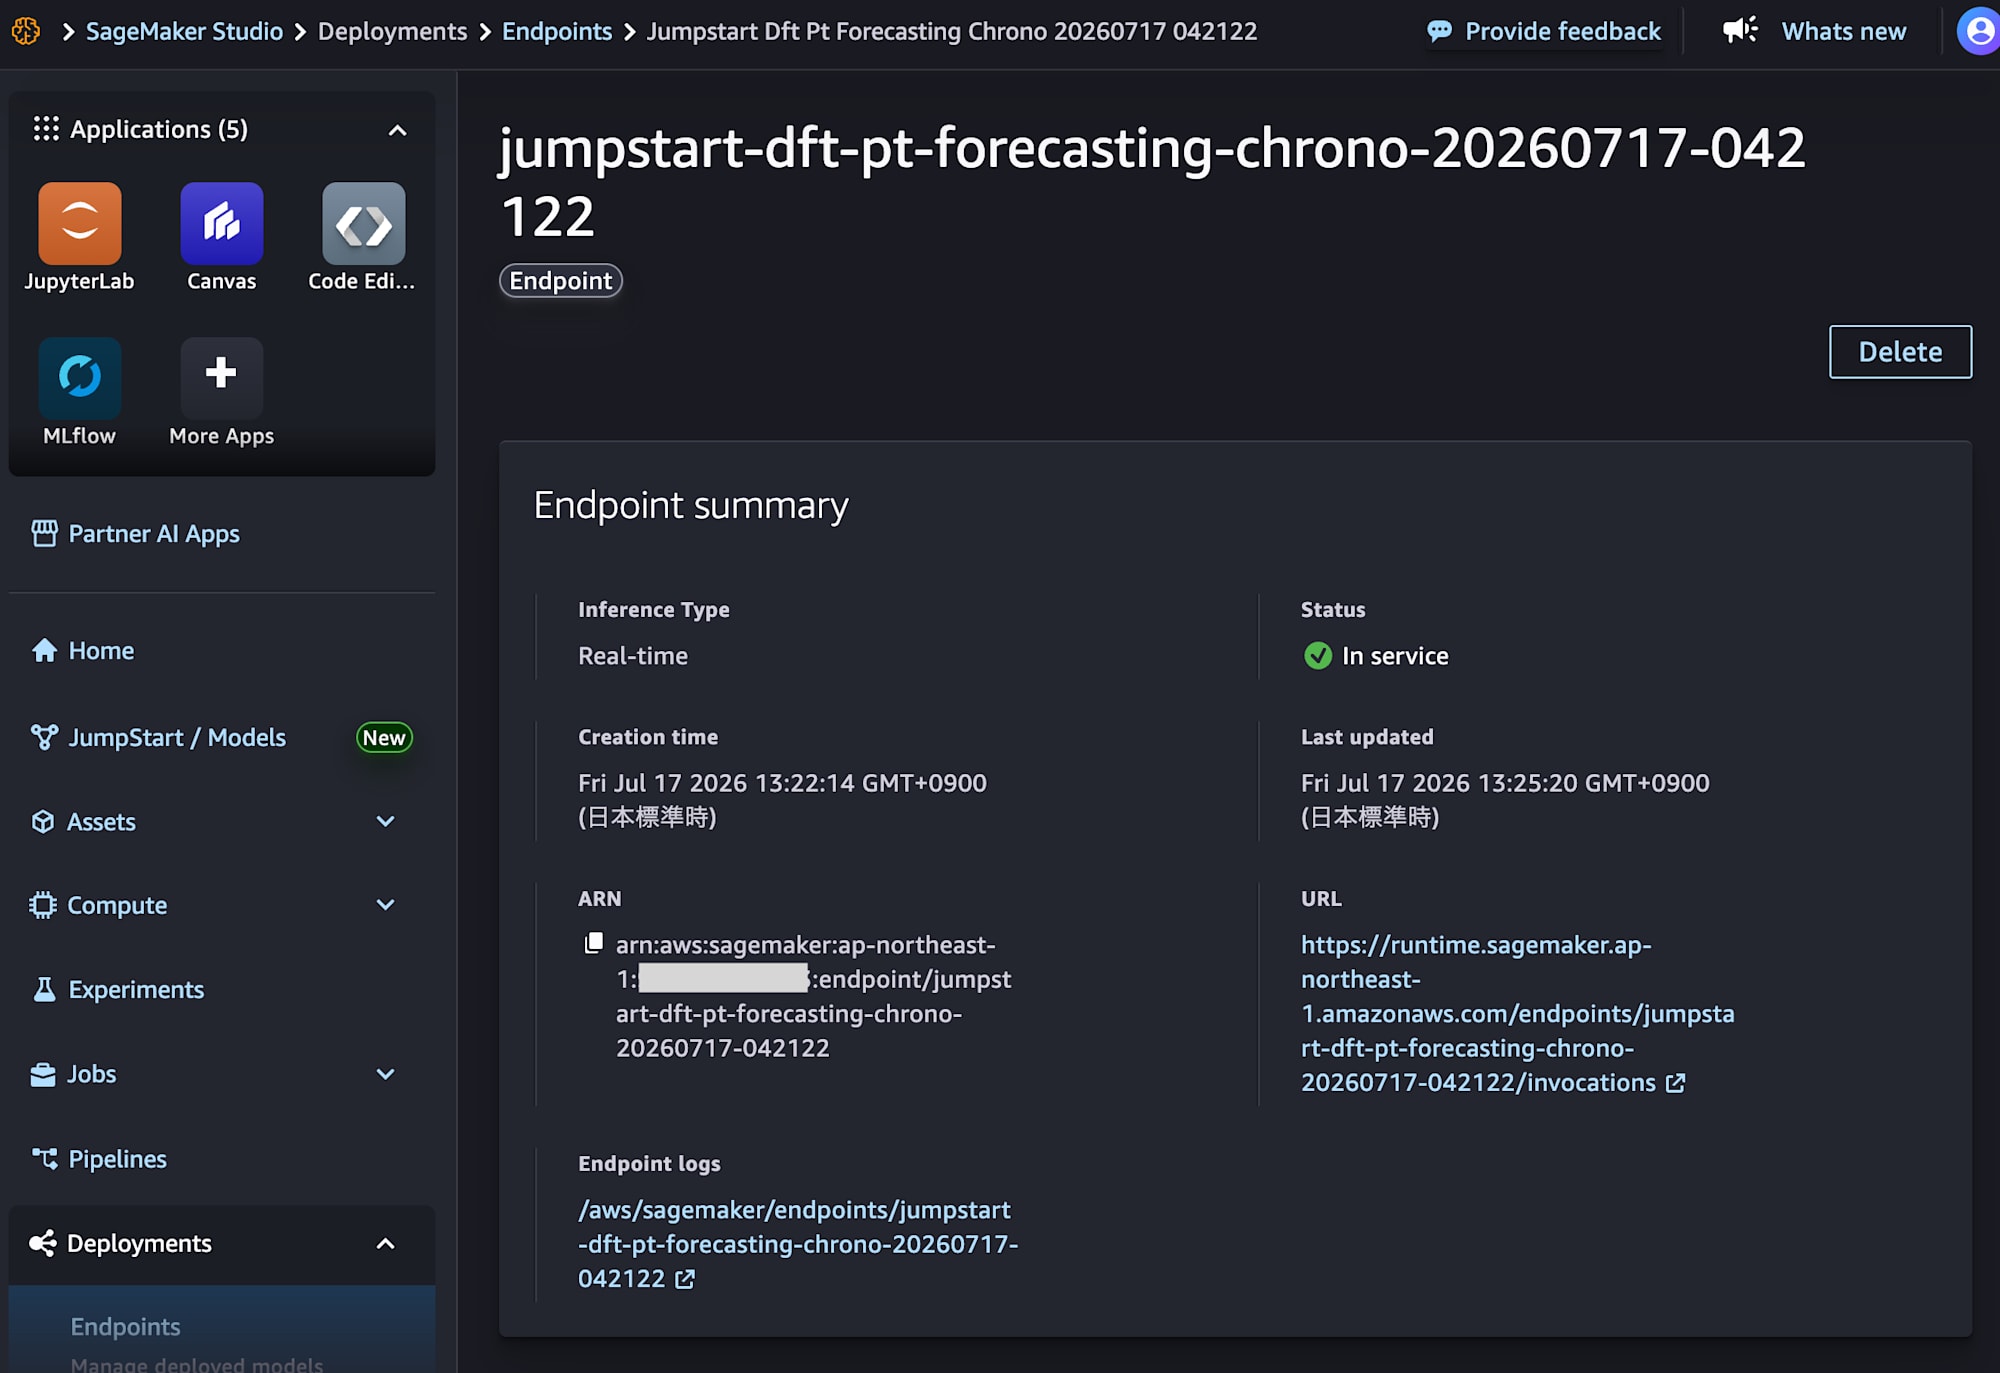Navigate to Home
The width and height of the screenshot is (2000, 1373).
point(101,651)
